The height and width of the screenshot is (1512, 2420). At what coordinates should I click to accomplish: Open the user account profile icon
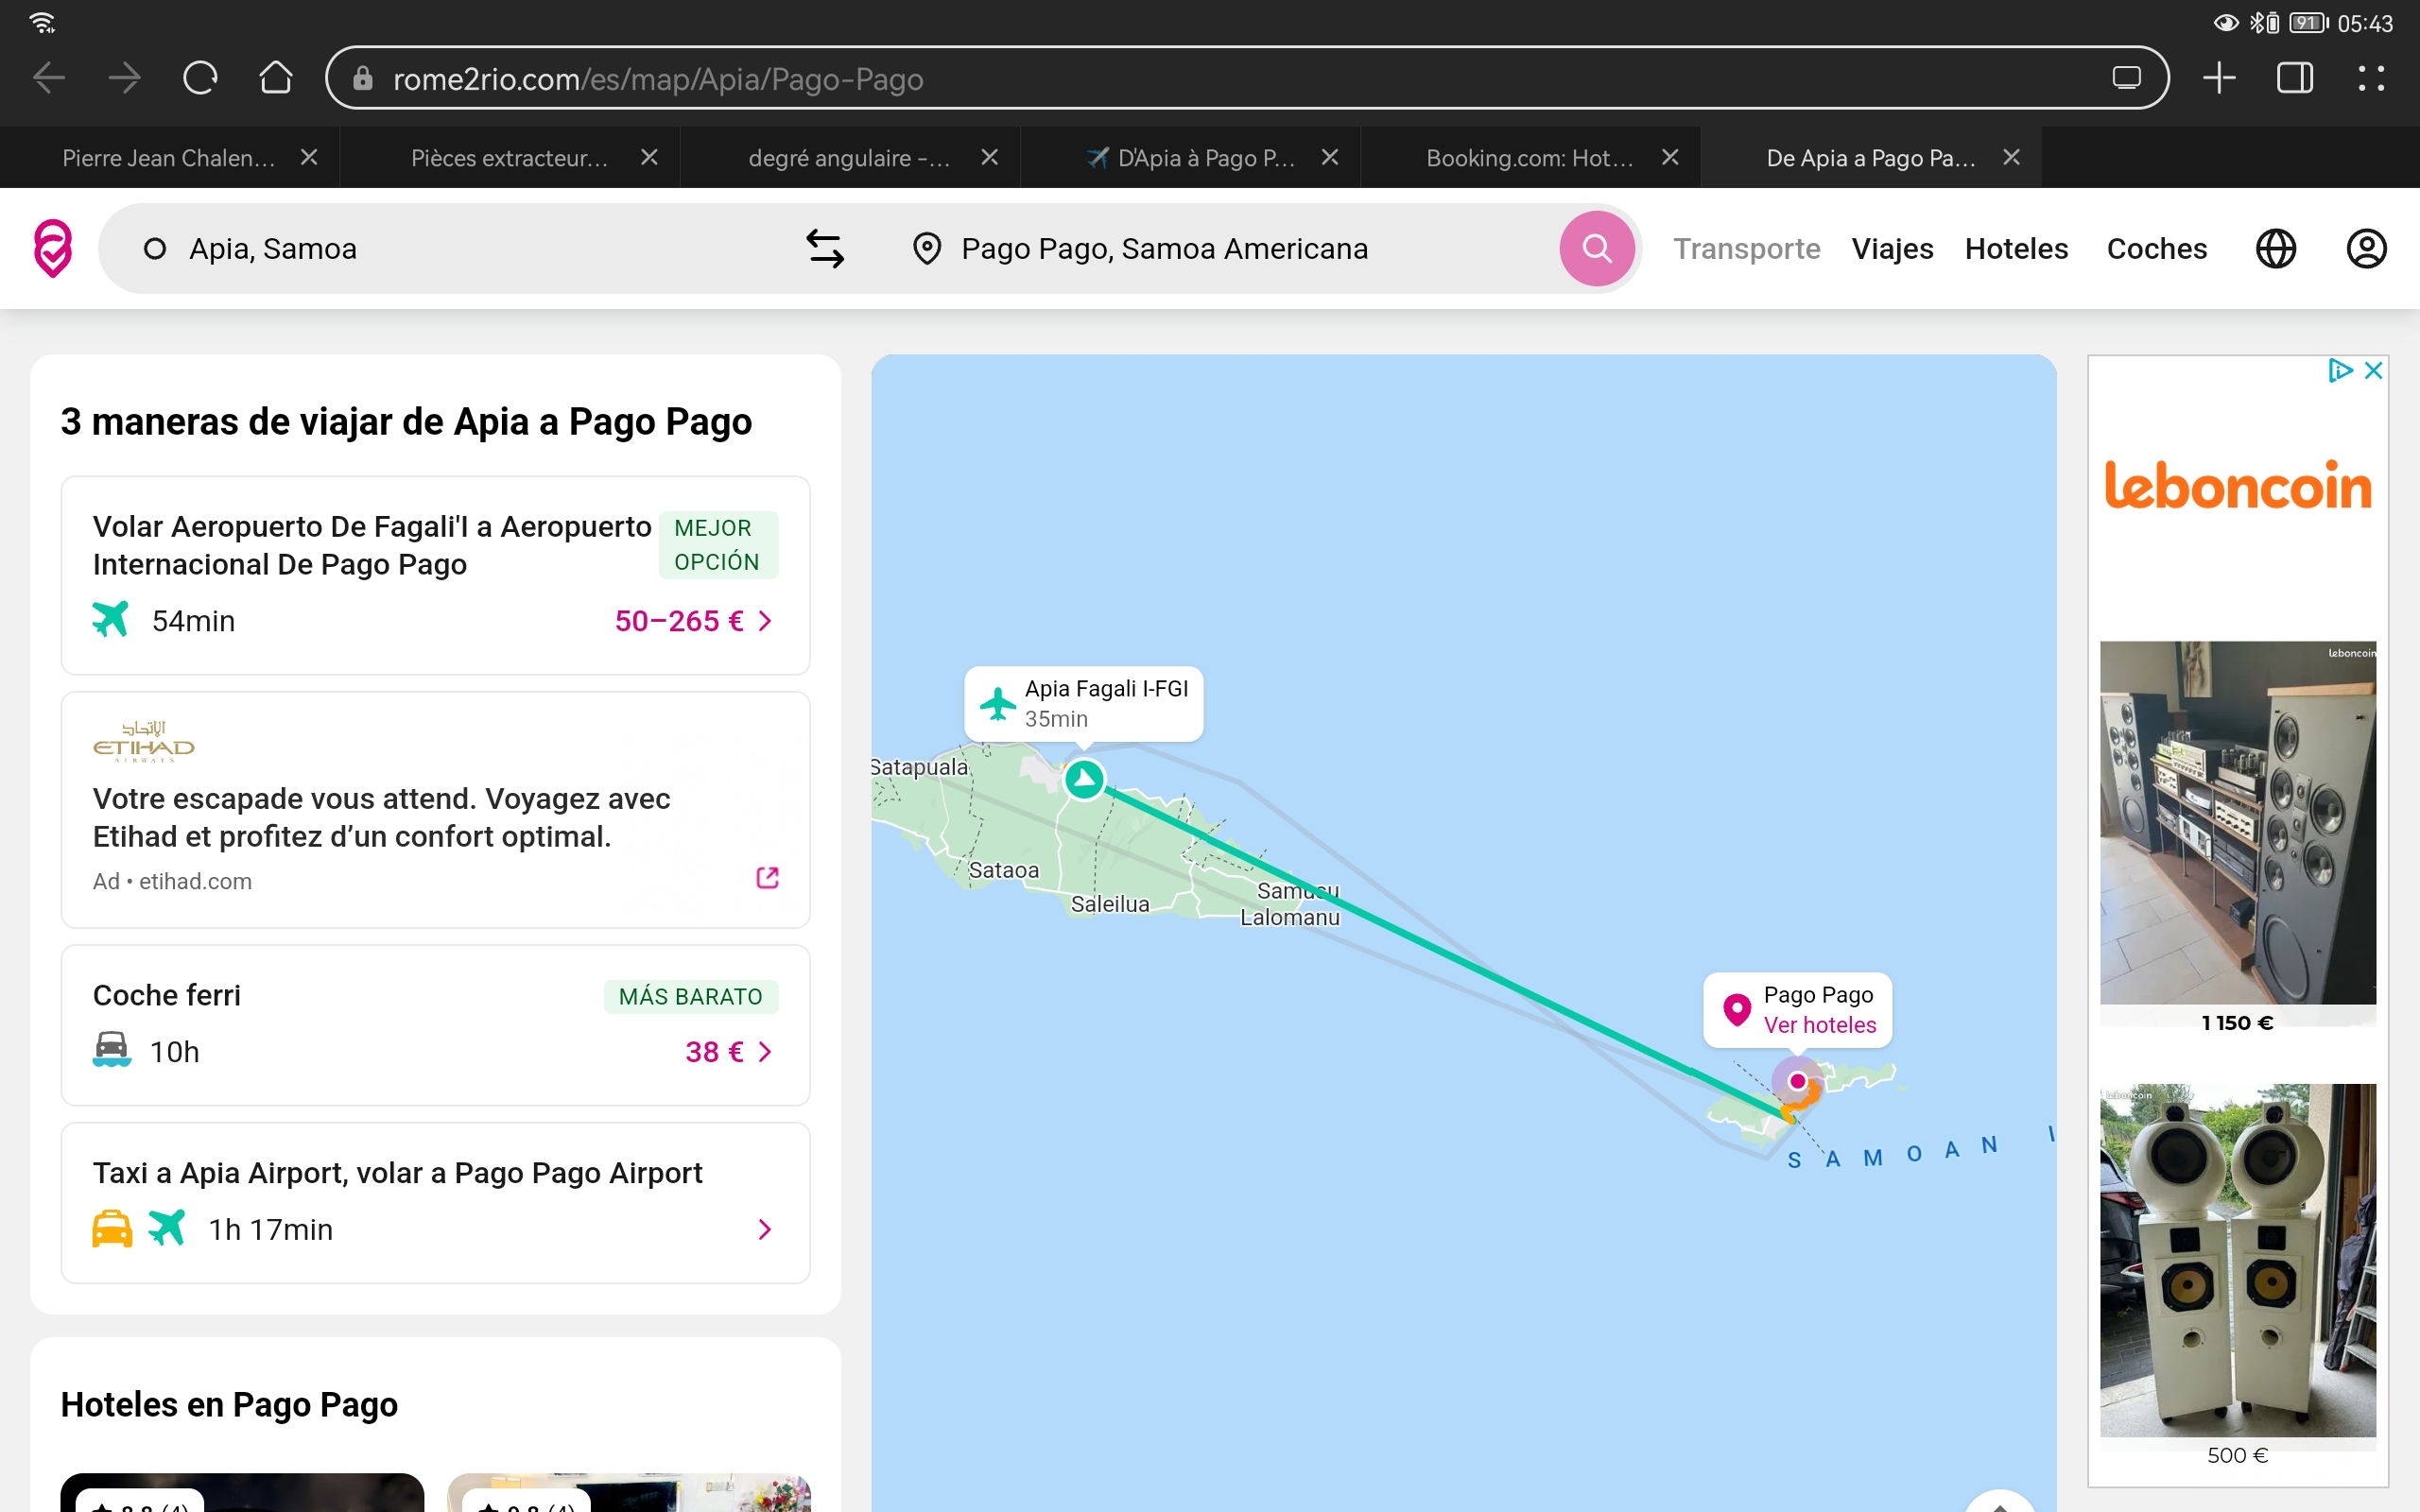click(2366, 248)
